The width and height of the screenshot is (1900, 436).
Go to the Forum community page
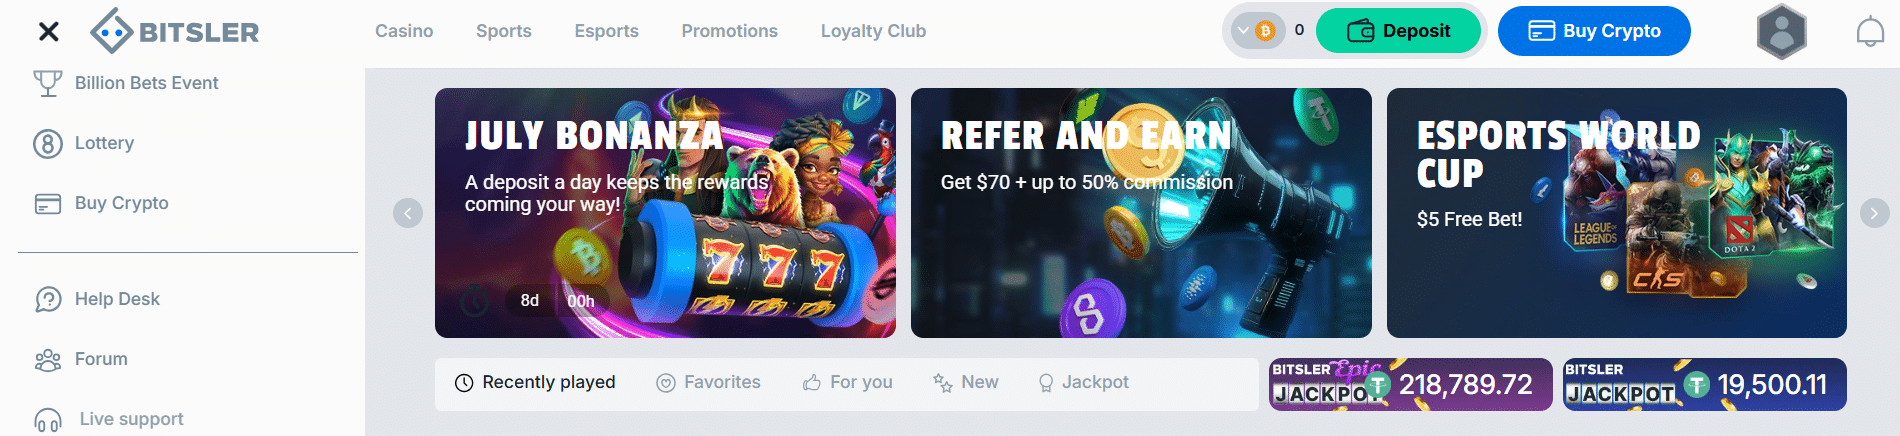click(x=81, y=359)
